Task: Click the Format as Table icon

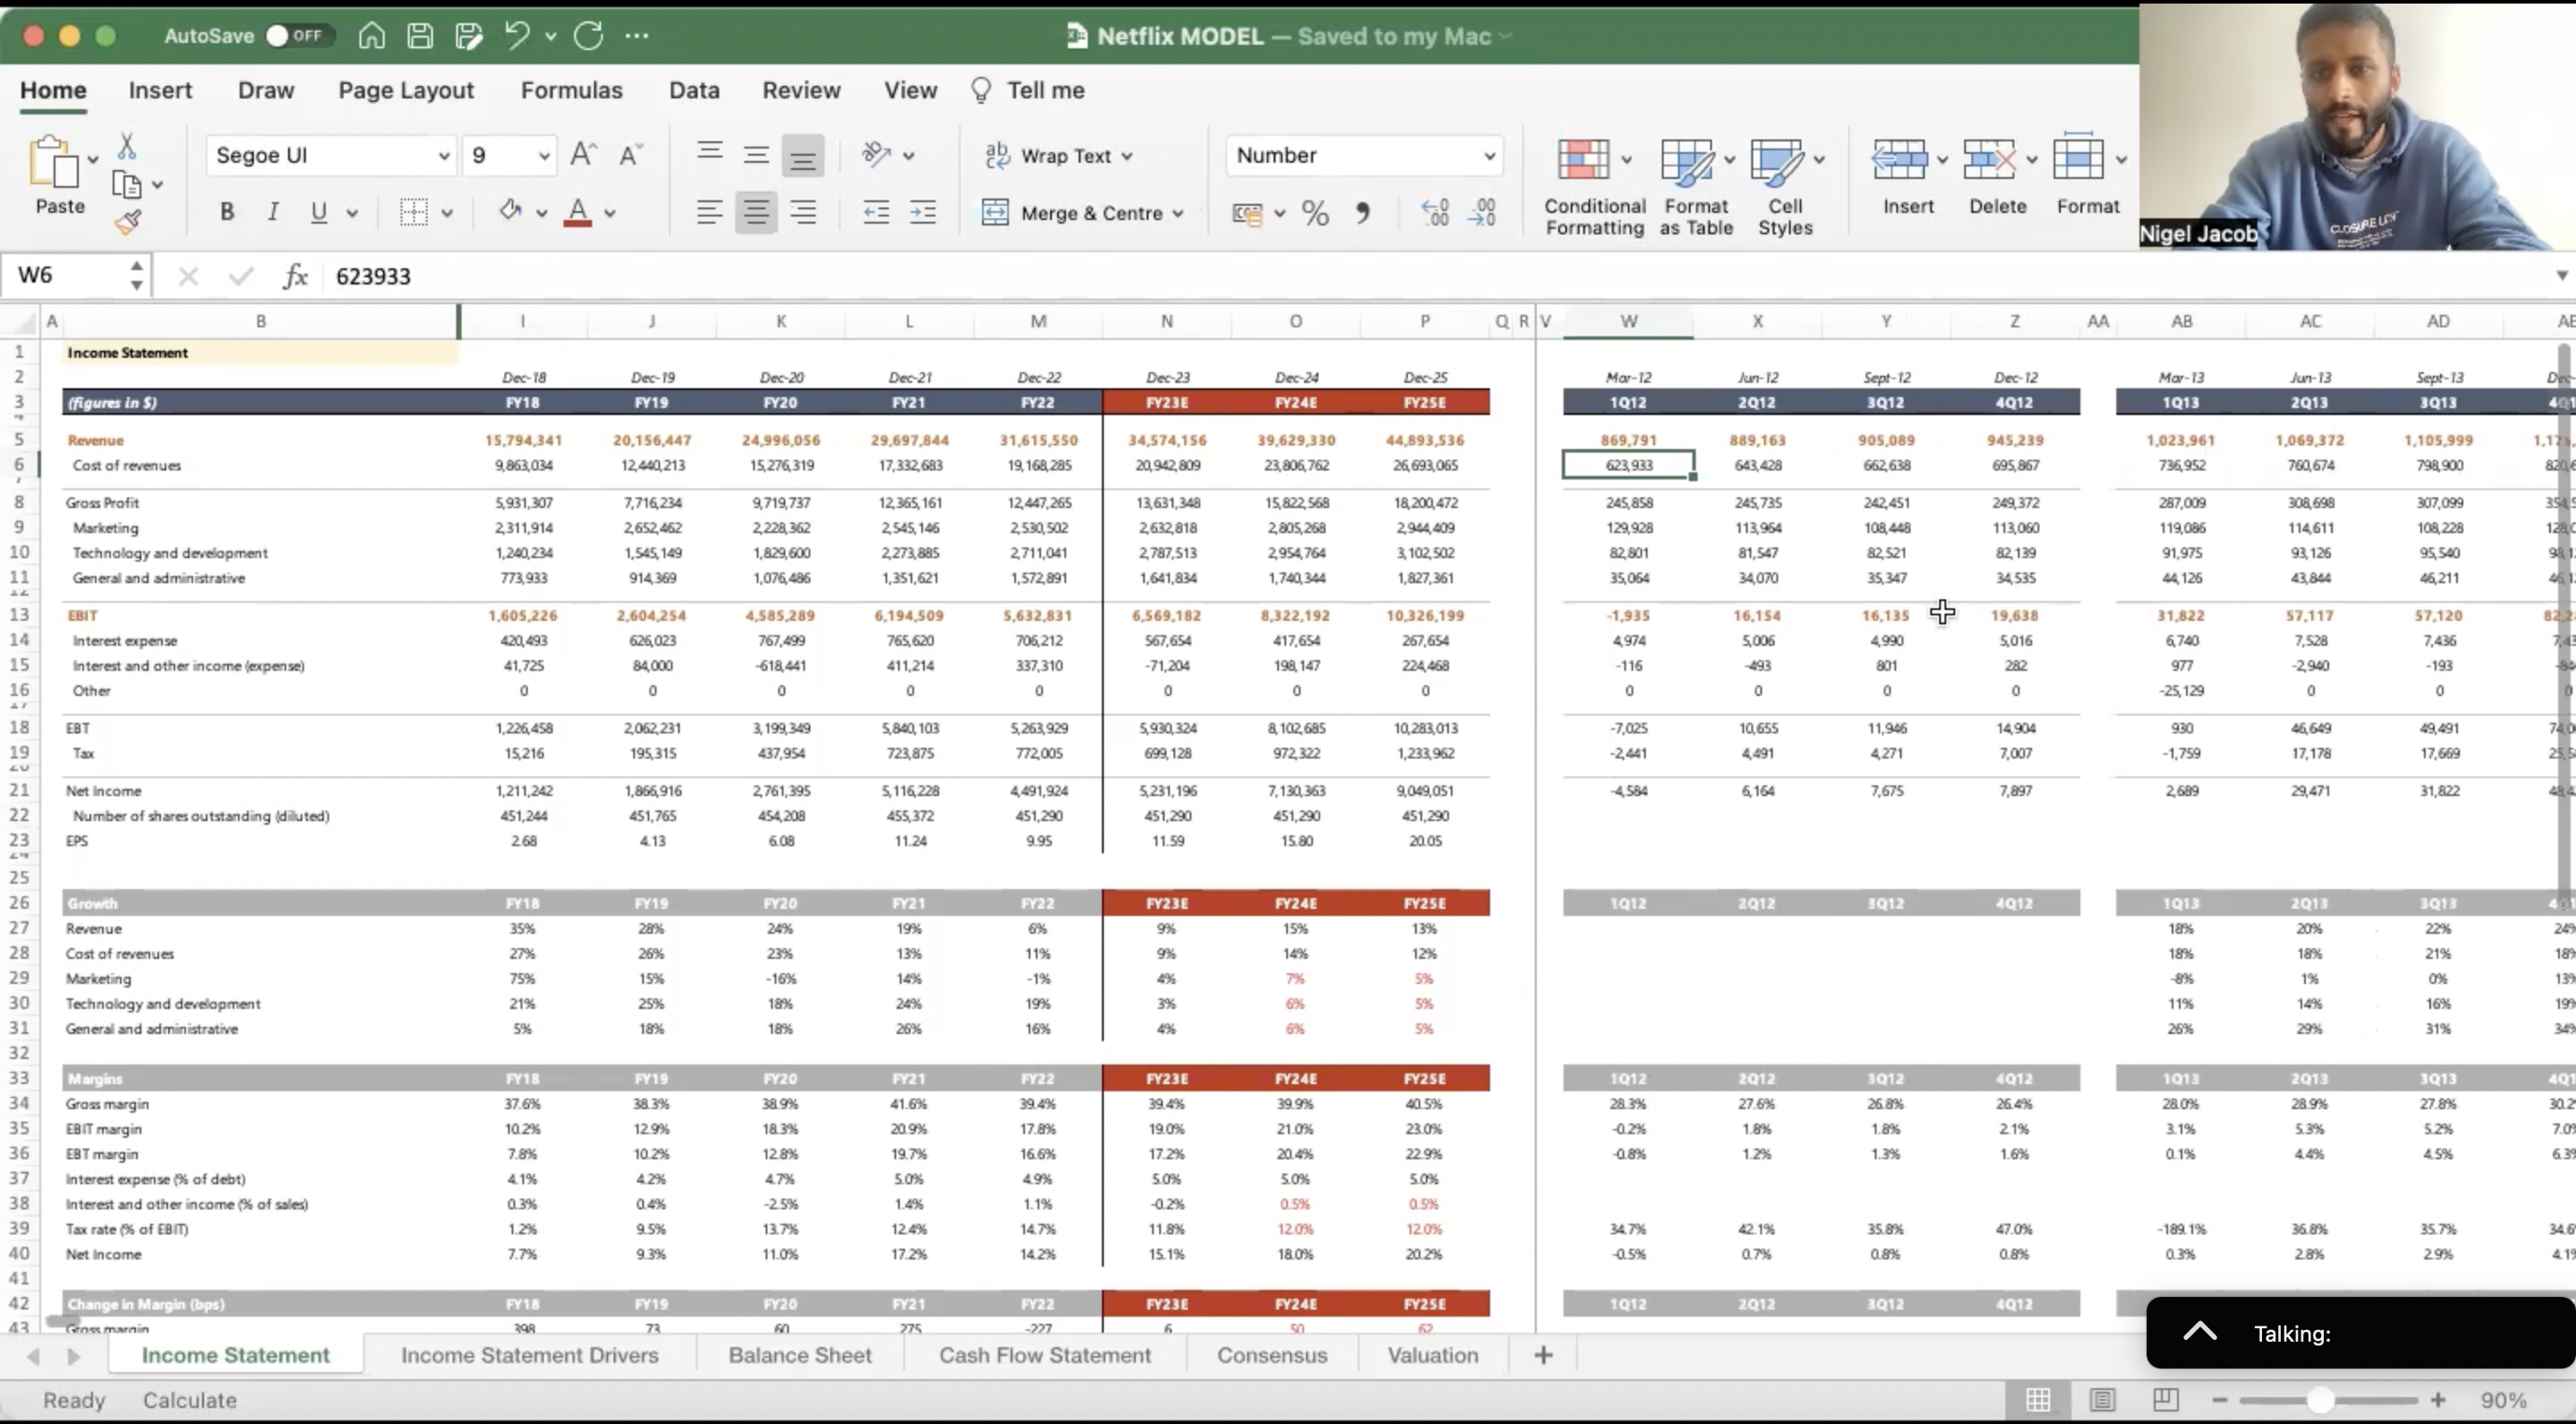Action: click(x=1688, y=162)
